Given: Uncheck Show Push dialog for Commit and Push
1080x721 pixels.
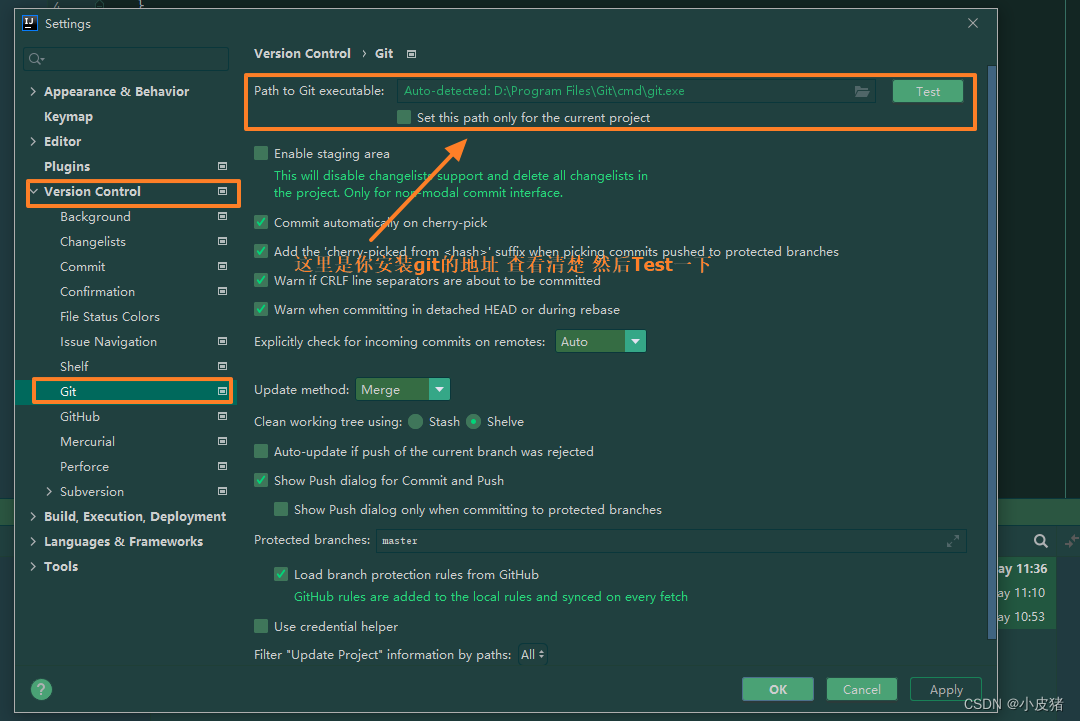Looking at the screenshot, I should [261, 480].
